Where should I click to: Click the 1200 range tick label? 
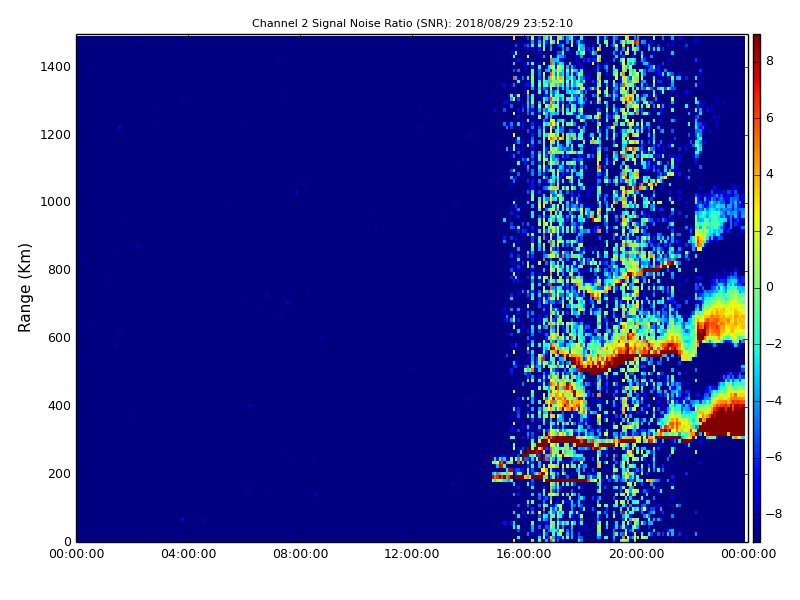[x=56, y=135]
